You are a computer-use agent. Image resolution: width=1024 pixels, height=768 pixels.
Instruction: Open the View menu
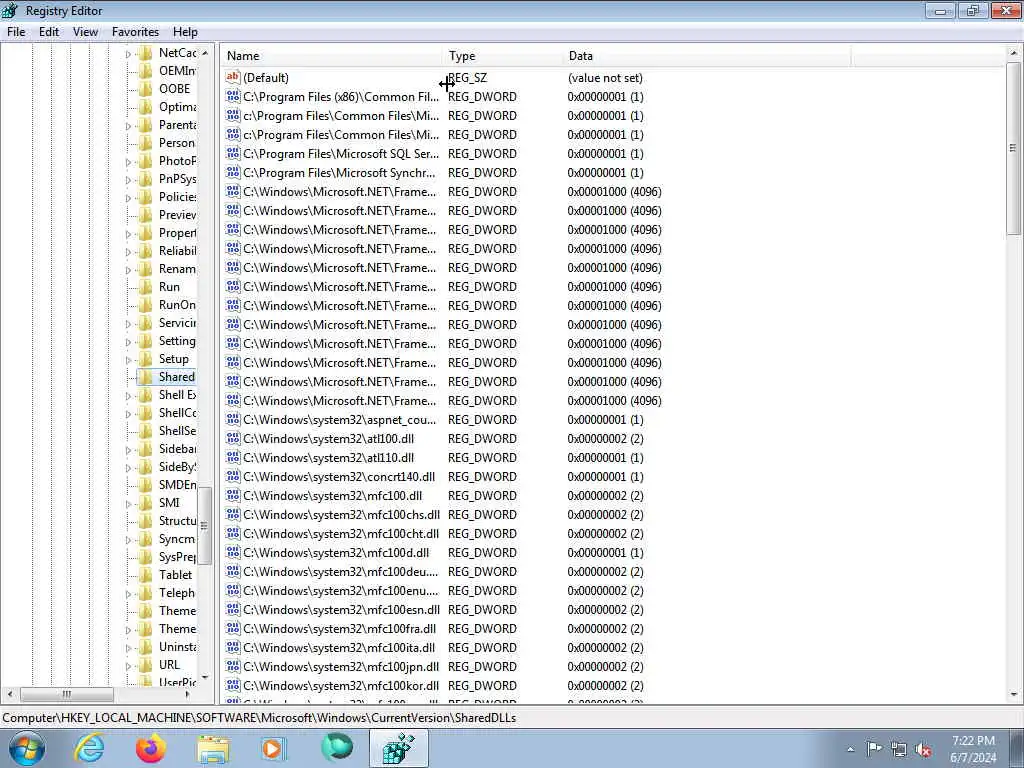pyautogui.click(x=85, y=32)
